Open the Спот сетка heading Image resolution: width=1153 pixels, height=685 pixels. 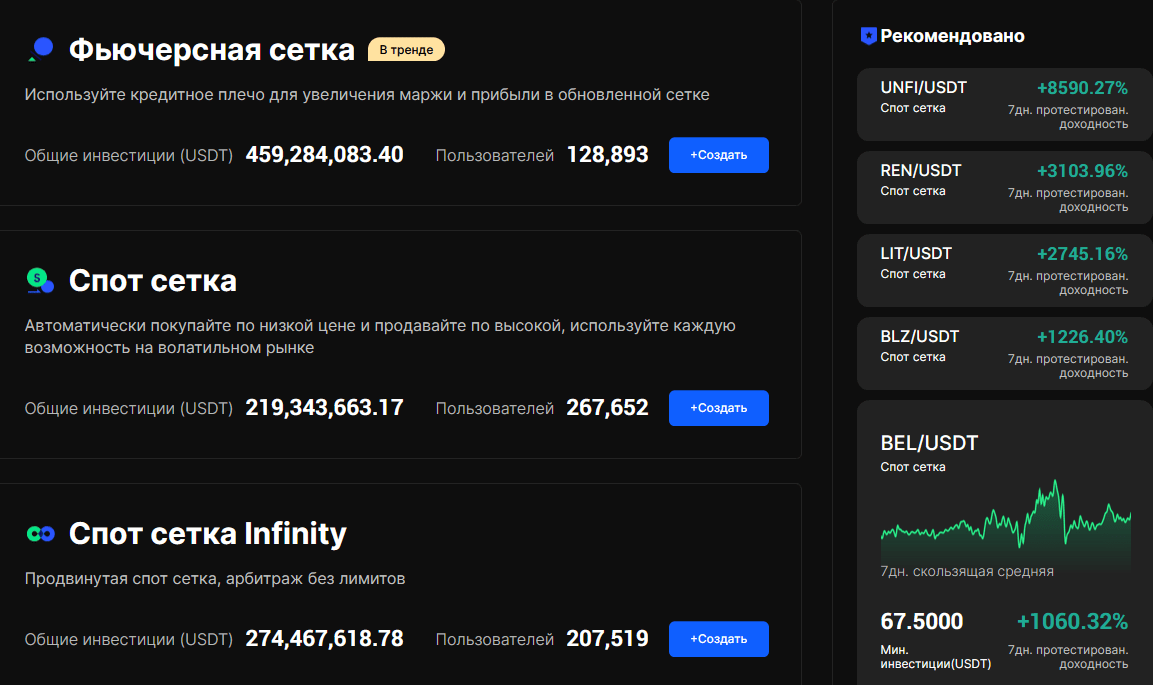(152, 281)
